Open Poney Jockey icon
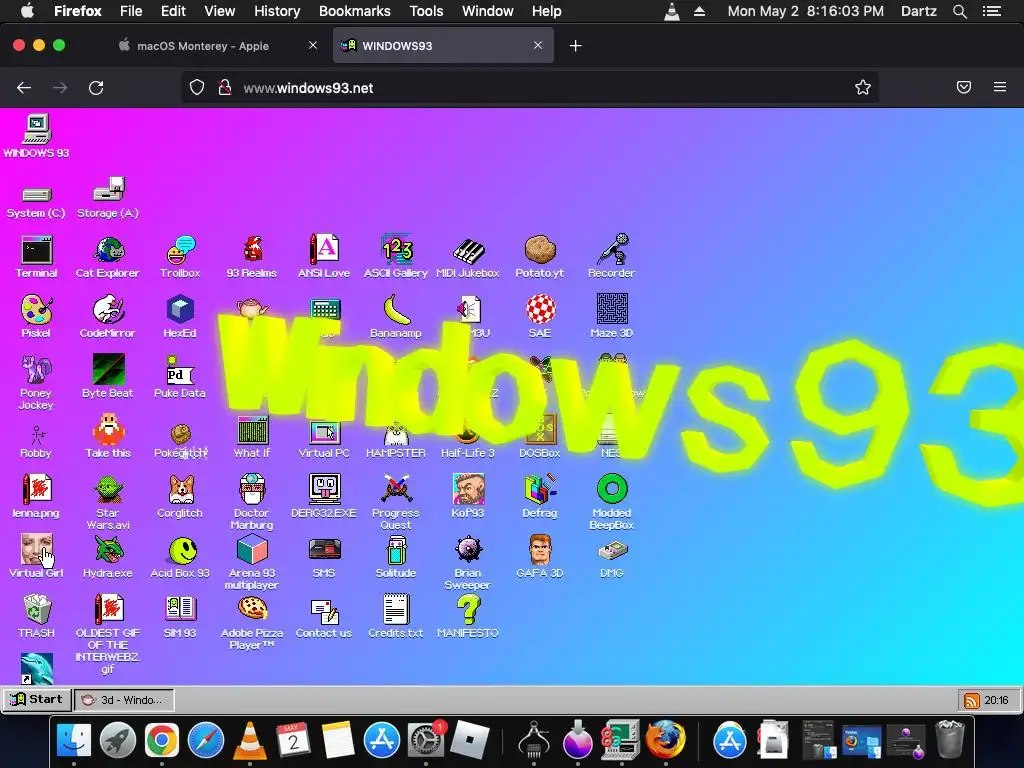The height and width of the screenshot is (768, 1024). pyautogui.click(x=37, y=382)
